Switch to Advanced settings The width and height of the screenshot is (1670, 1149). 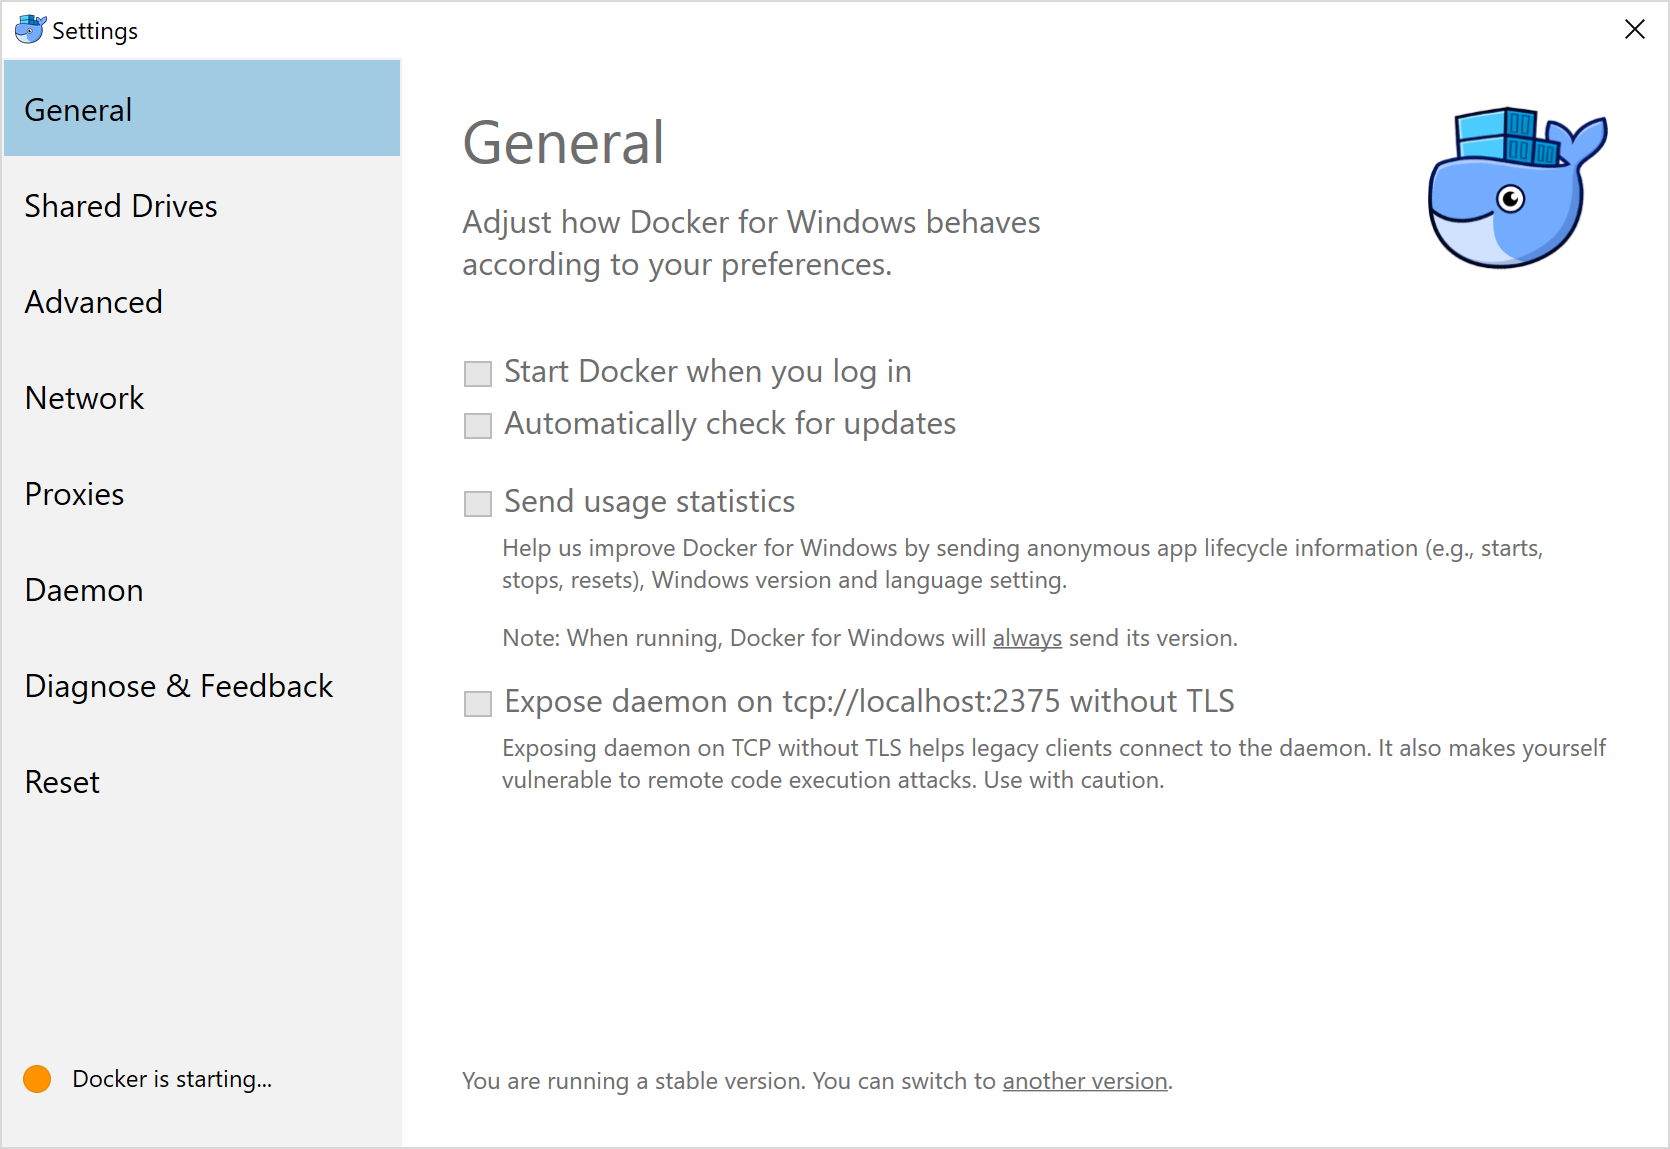click(202, 301)
